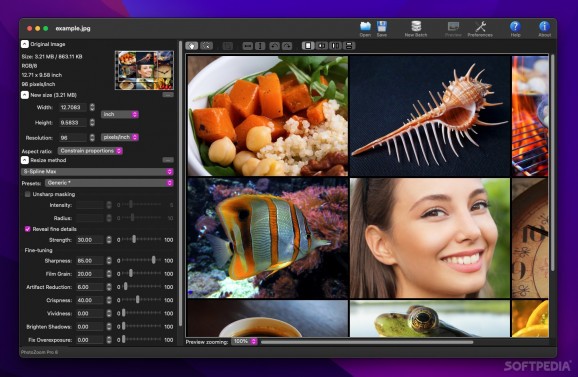
Task: Click the Width input field
Action: (x=73, y=107)
